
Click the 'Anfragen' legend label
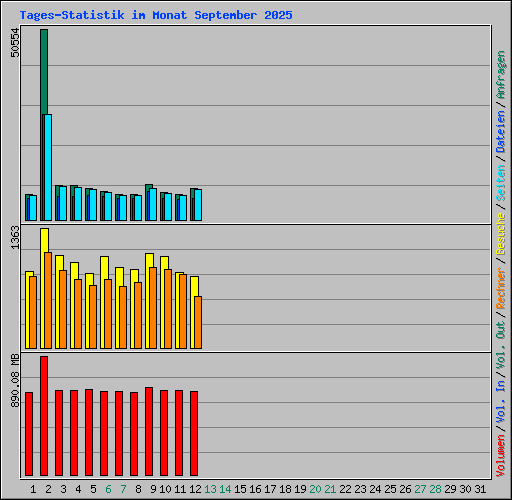[x=501, y=75]
